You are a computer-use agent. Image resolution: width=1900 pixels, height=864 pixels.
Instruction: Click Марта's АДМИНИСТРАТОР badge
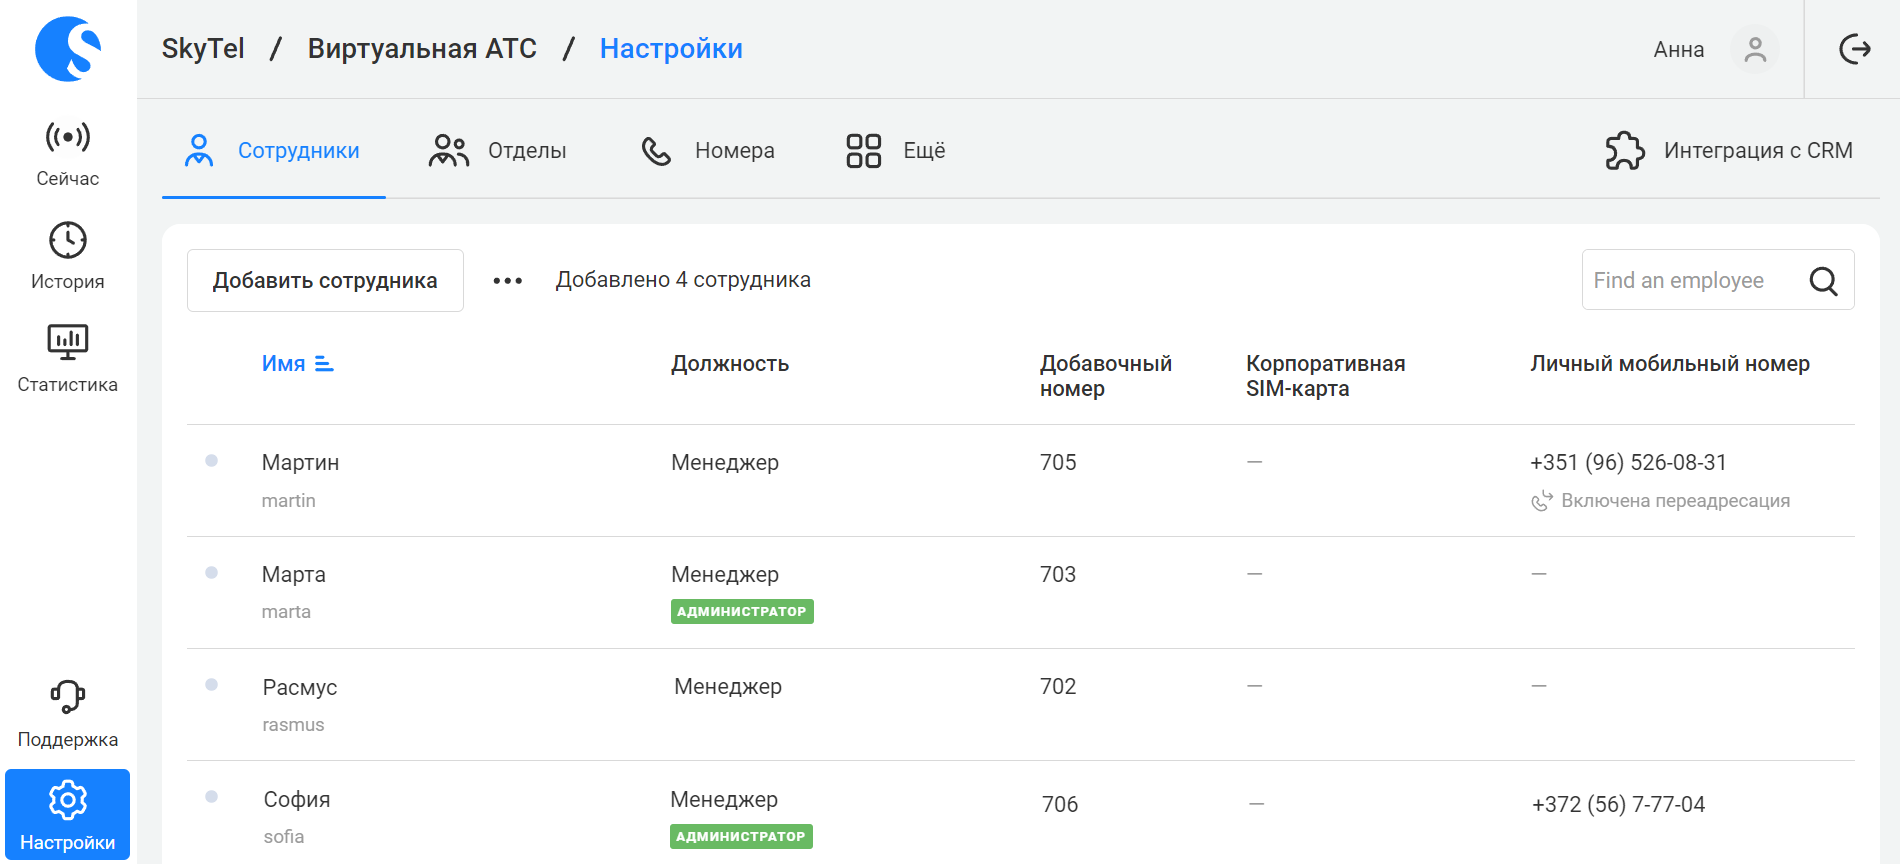click(x=742, y=611)
